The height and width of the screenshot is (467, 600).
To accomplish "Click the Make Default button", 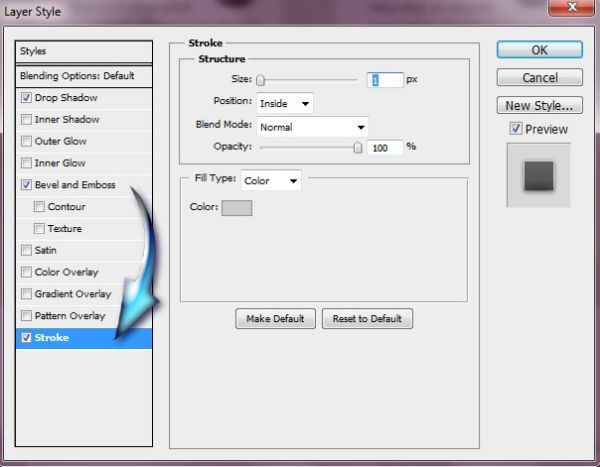I will (276, 318).
